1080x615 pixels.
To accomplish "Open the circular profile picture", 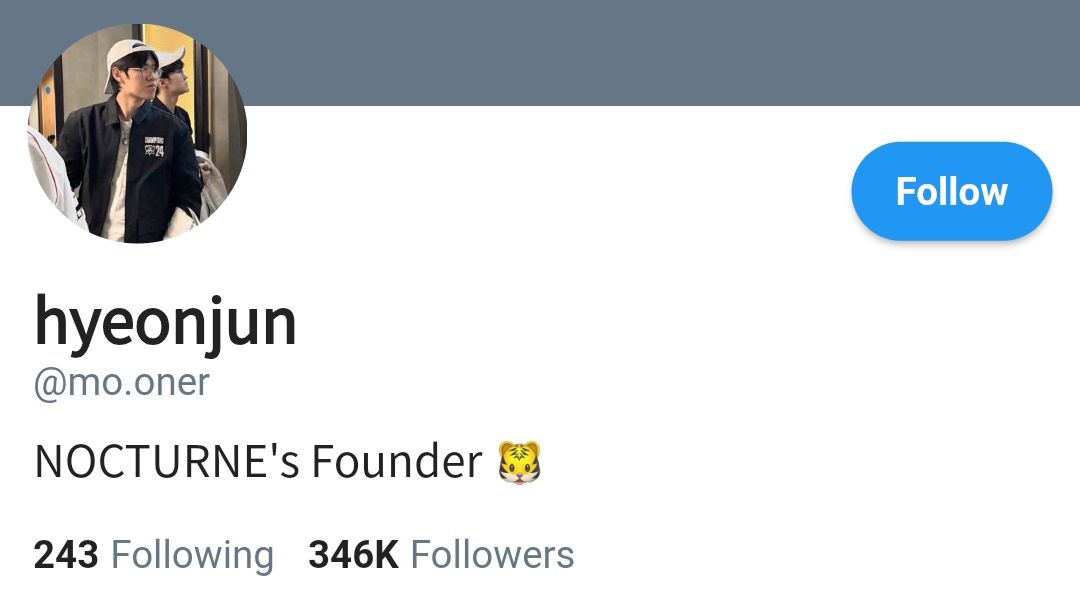I will coord(137,133).
